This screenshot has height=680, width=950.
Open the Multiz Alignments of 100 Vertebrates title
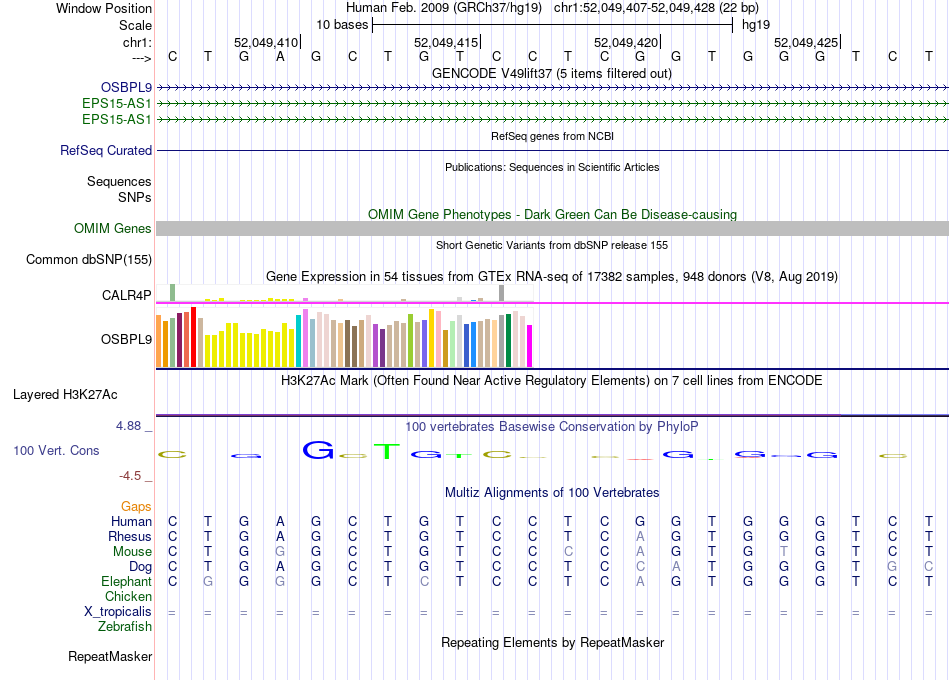(552, 492)
